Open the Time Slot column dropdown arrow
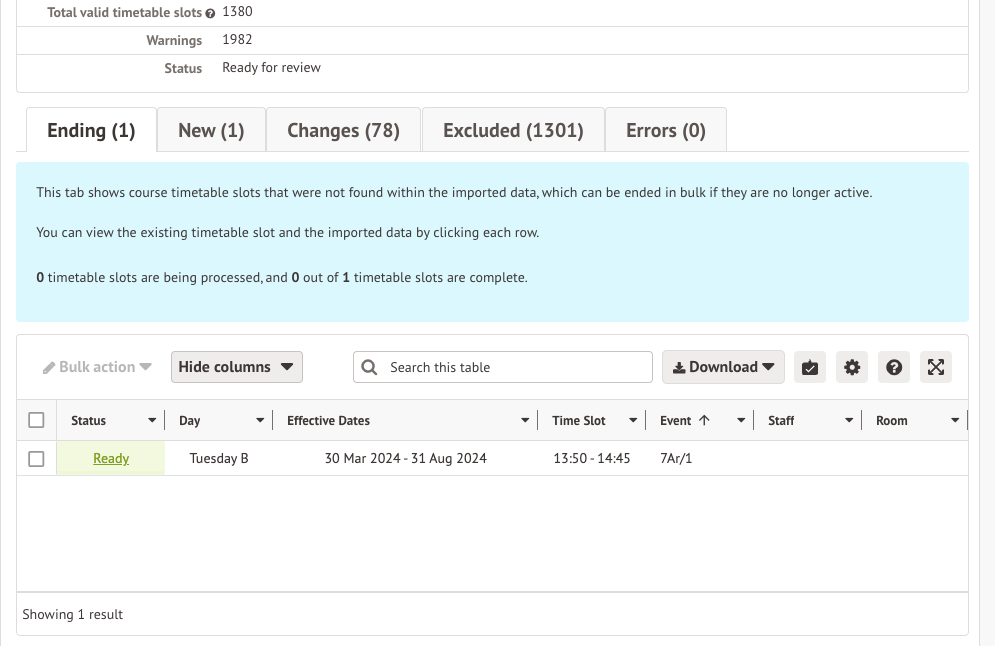This screenshot has width=995, height=646. pyautogui.click(x=633, y=421)
